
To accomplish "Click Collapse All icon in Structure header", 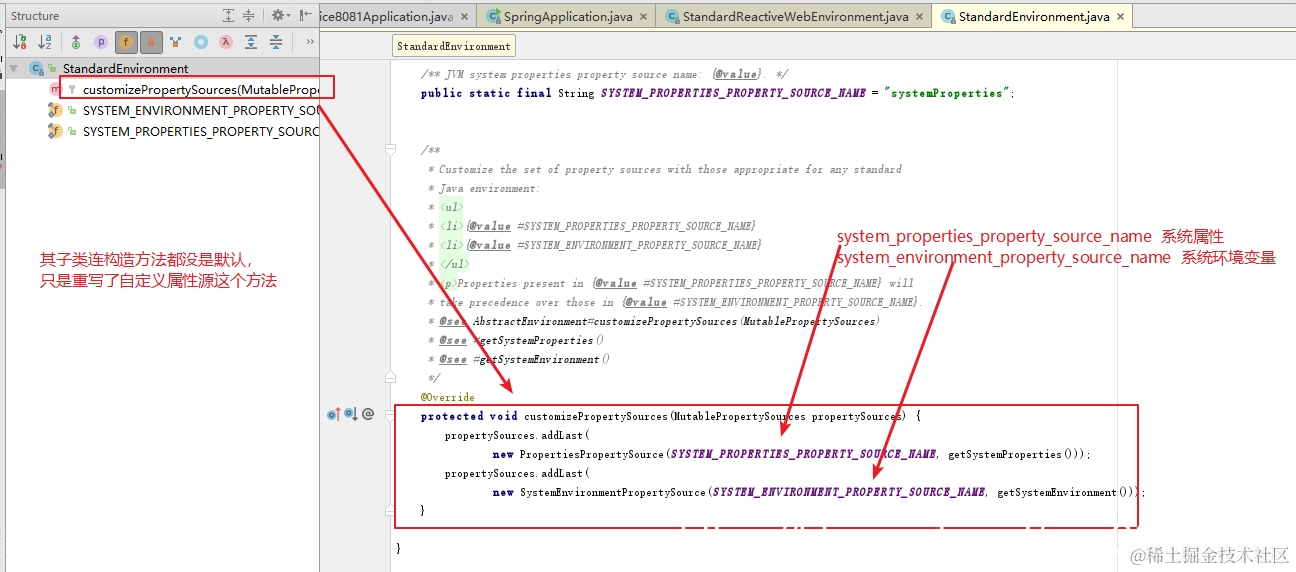I will [249, 15].
